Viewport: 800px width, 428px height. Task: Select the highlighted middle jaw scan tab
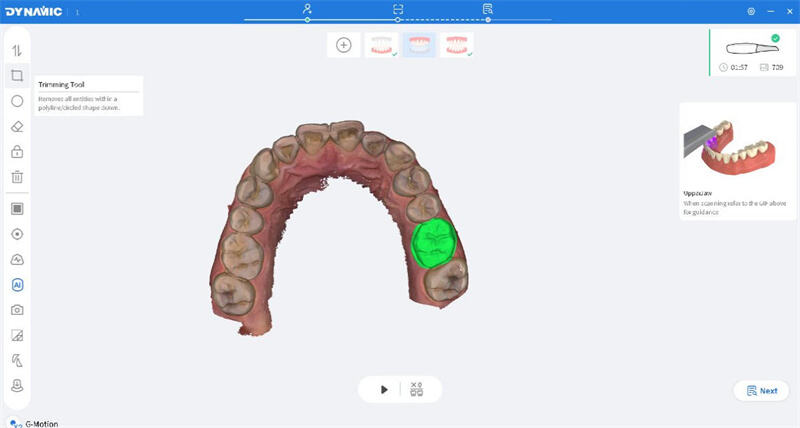click(x=418, y=45)
